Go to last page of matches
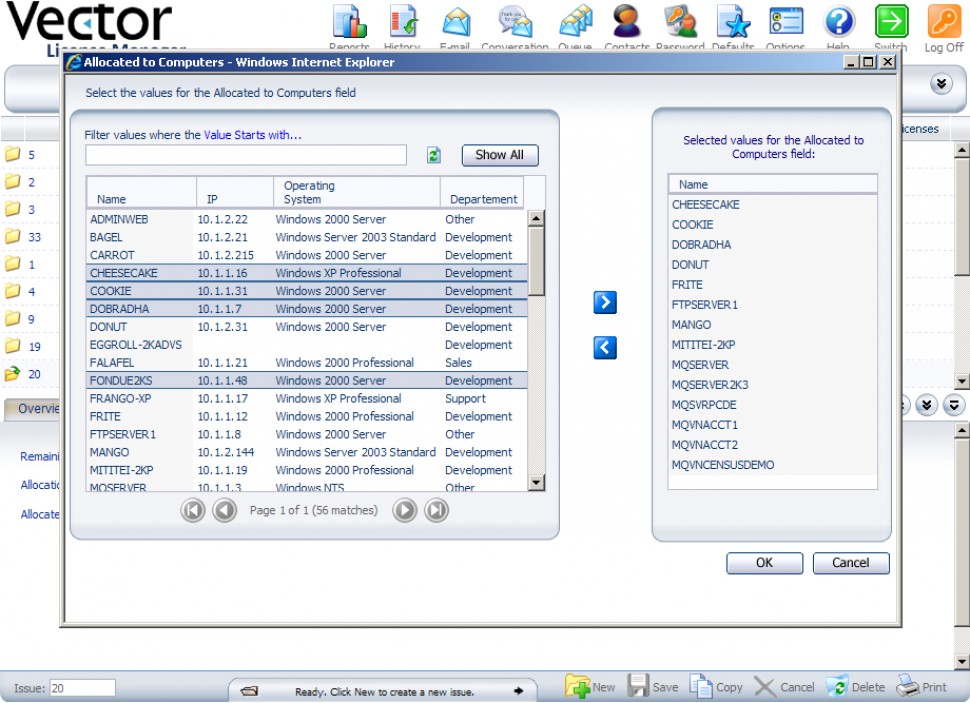This screenshot has height=703, width=970. pyautogui.click(x=437, y=511)
